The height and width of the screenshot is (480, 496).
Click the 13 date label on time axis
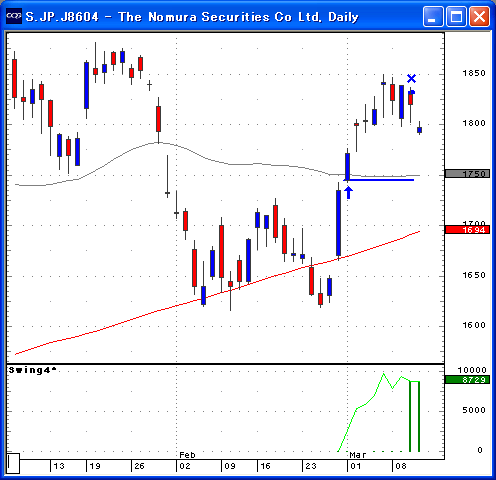tap(59, 466)
